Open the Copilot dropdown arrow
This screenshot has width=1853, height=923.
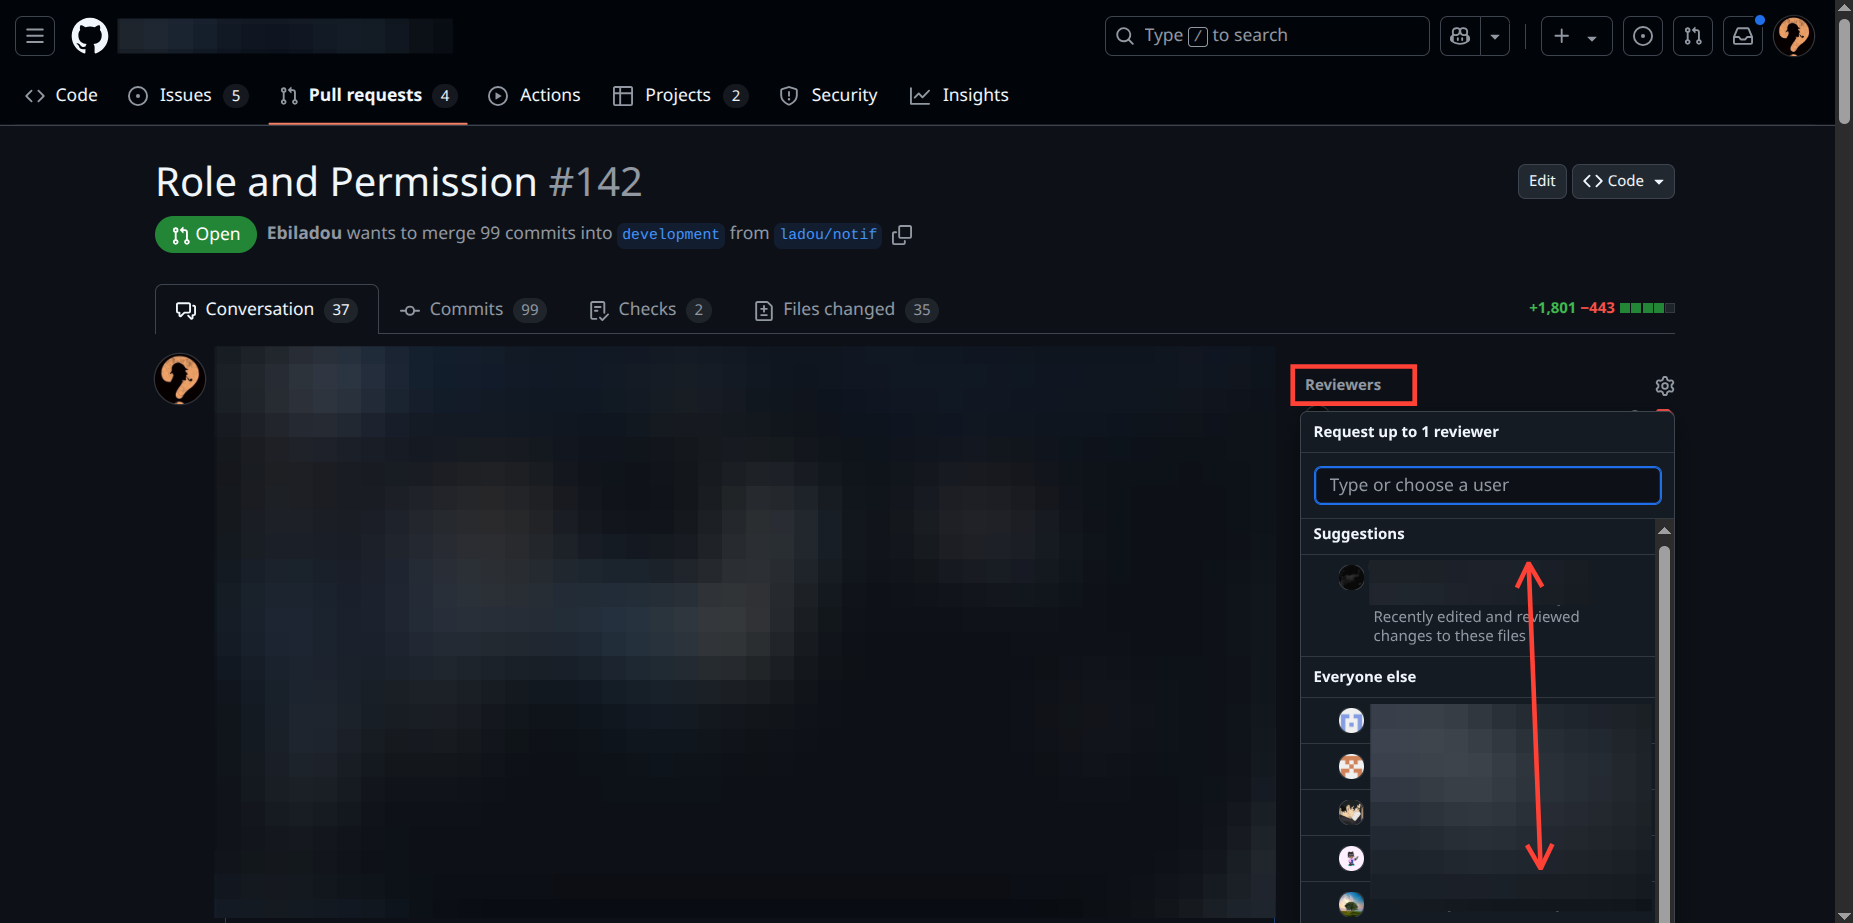[1495, 36]
